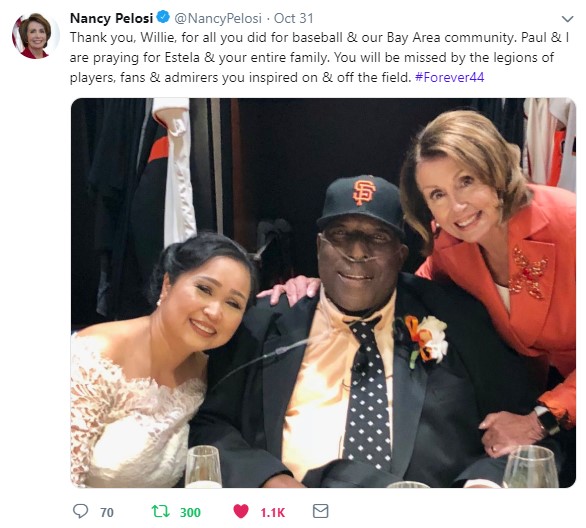The image size is (586, 528).
Task: Open the Oct 31 timestamp permalink
Action: (x=293, y=18)
